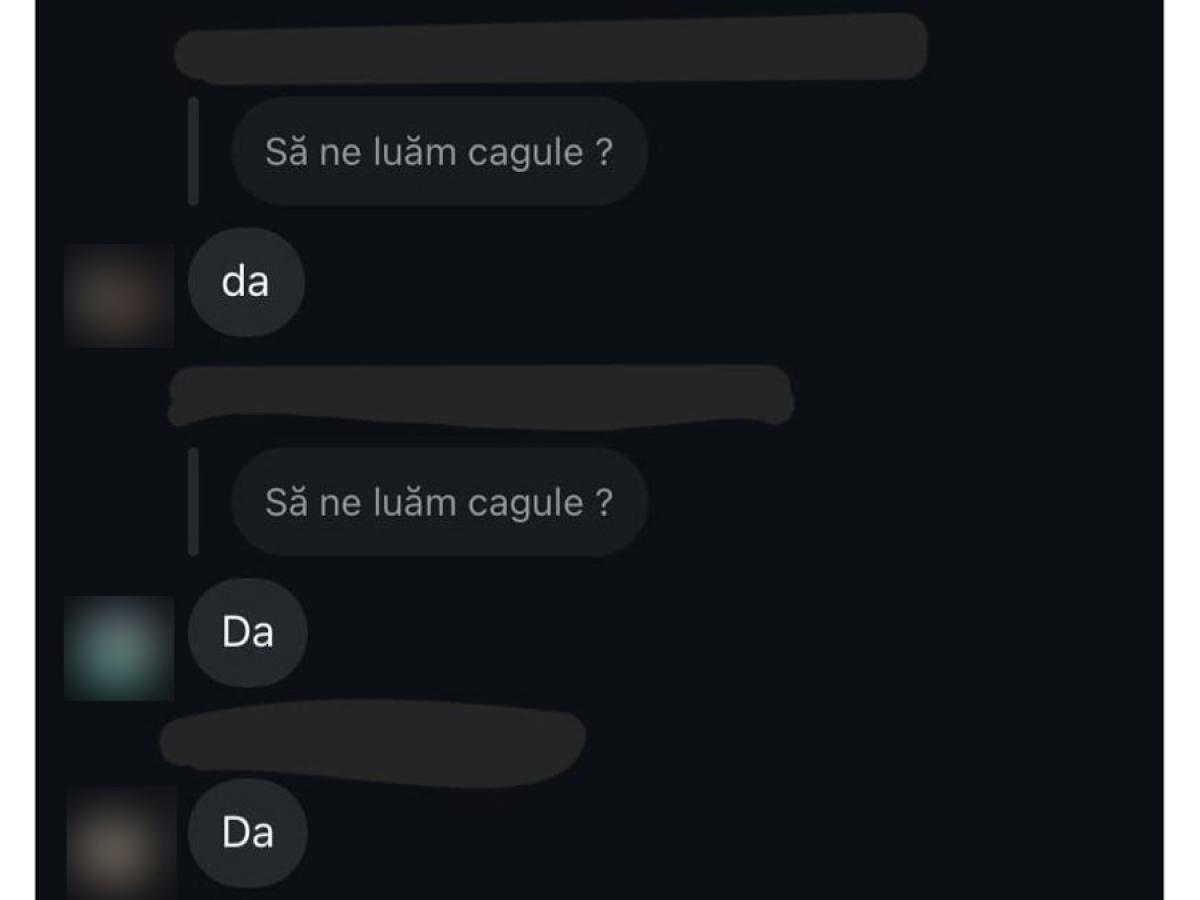Click the vertical reply line beside the first quote
Screen dimensions: 1200x900
pyautogui.click(x=193, y=151)
